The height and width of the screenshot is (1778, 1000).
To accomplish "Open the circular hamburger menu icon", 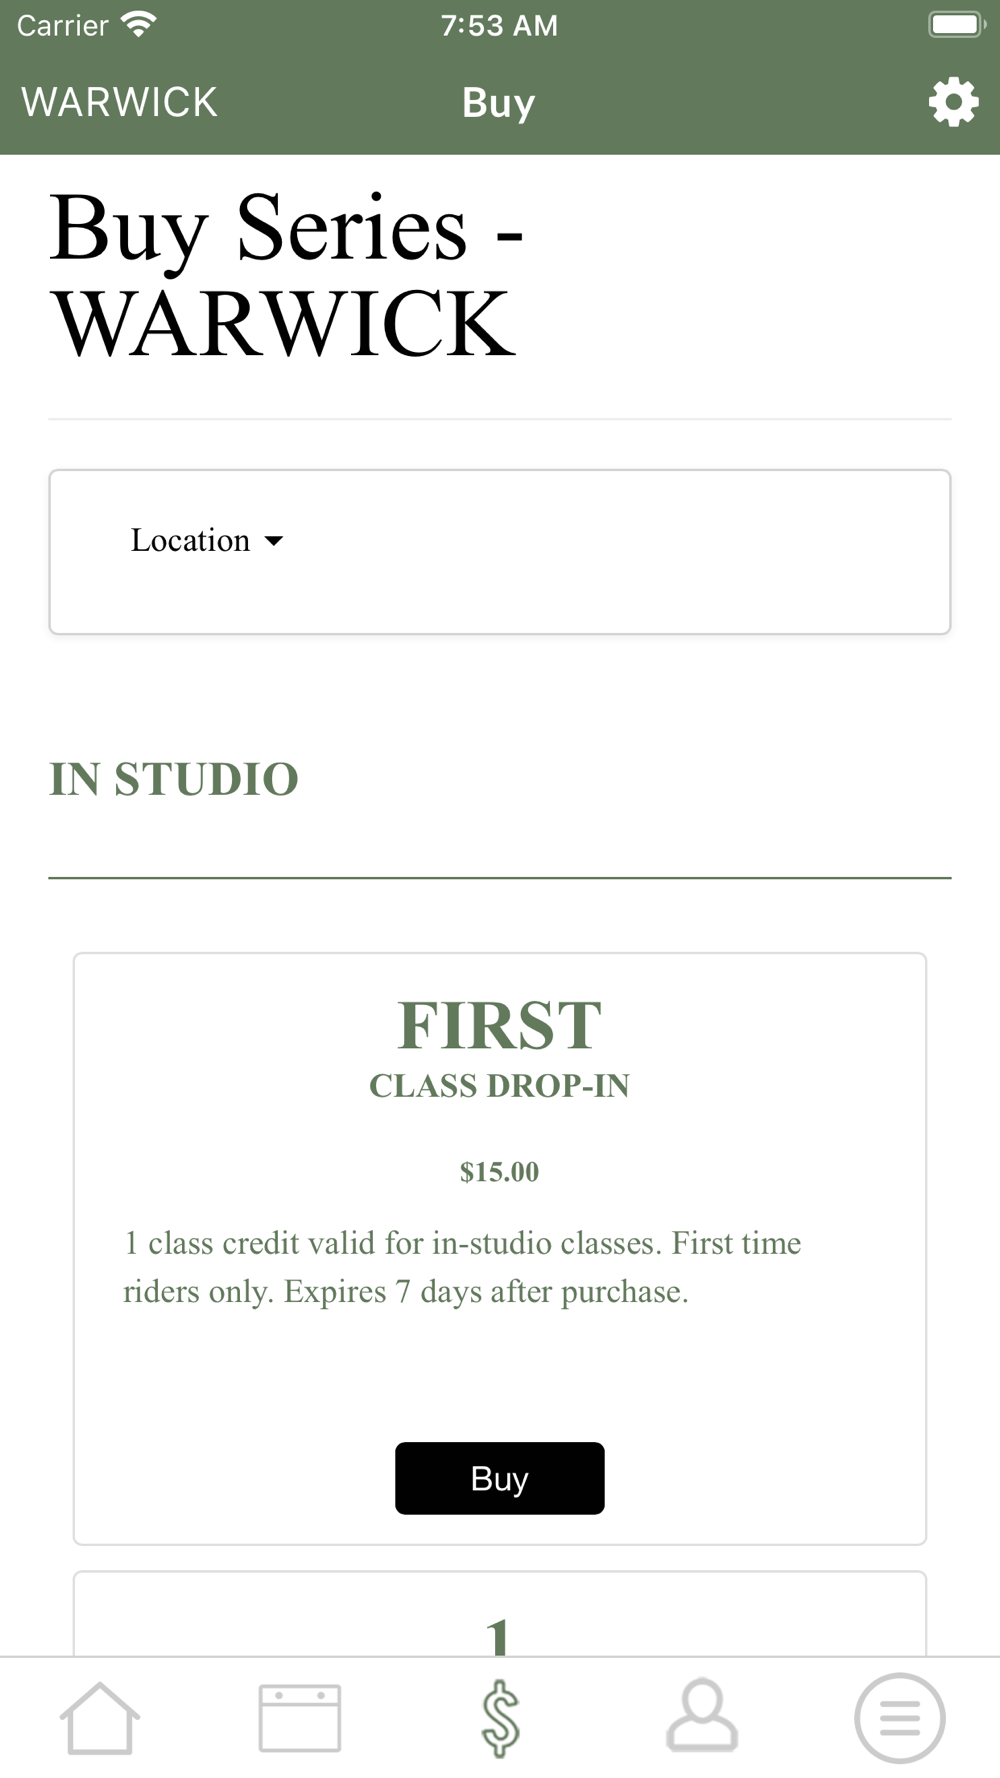I will tap(900, 1718).
